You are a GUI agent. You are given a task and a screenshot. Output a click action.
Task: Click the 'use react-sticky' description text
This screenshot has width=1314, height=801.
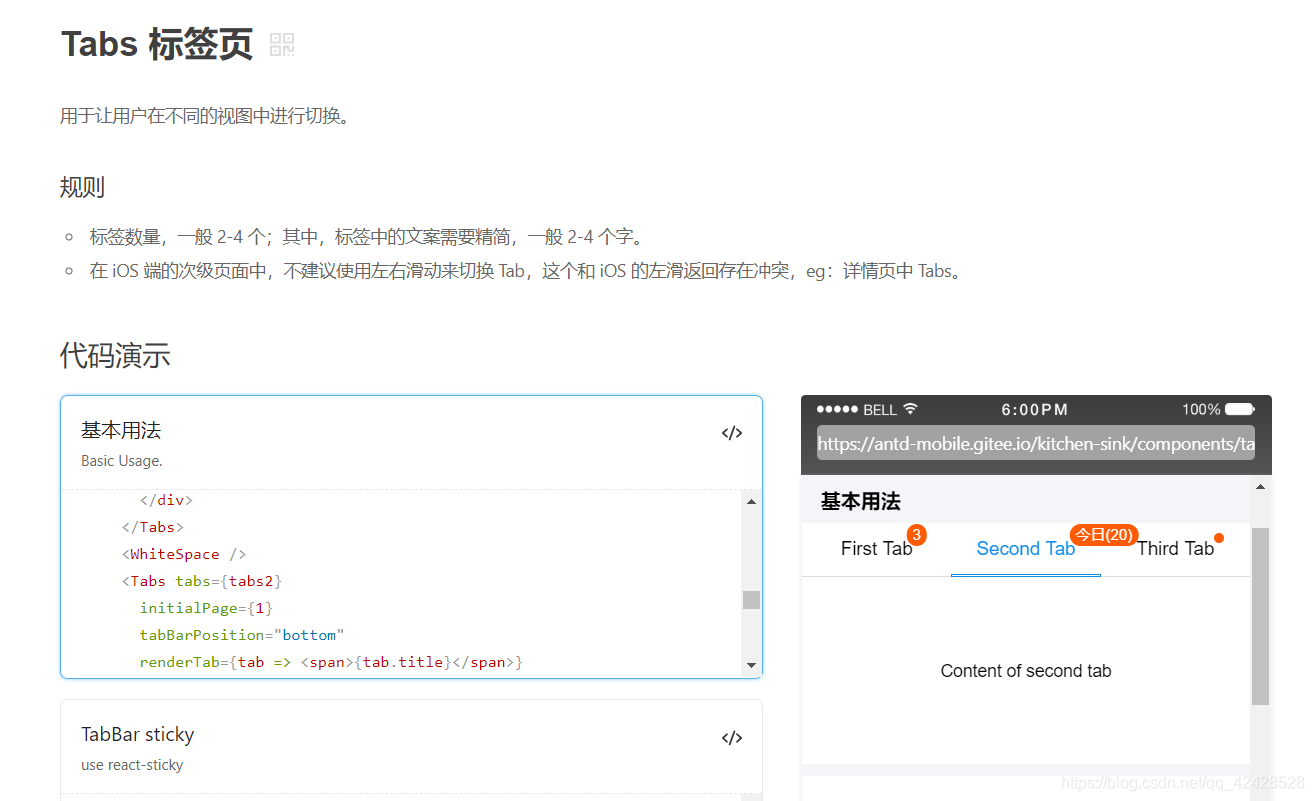pos(132,765)
